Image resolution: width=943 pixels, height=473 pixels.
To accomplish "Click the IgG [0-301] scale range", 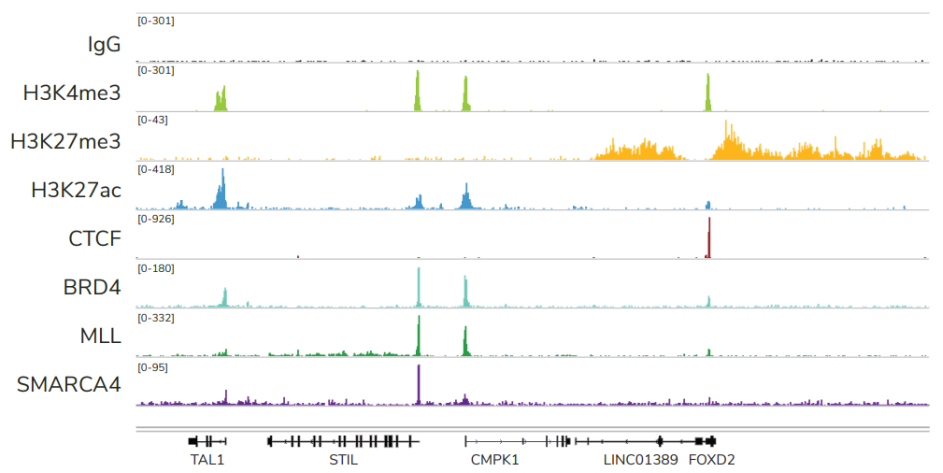I will 156,21.
